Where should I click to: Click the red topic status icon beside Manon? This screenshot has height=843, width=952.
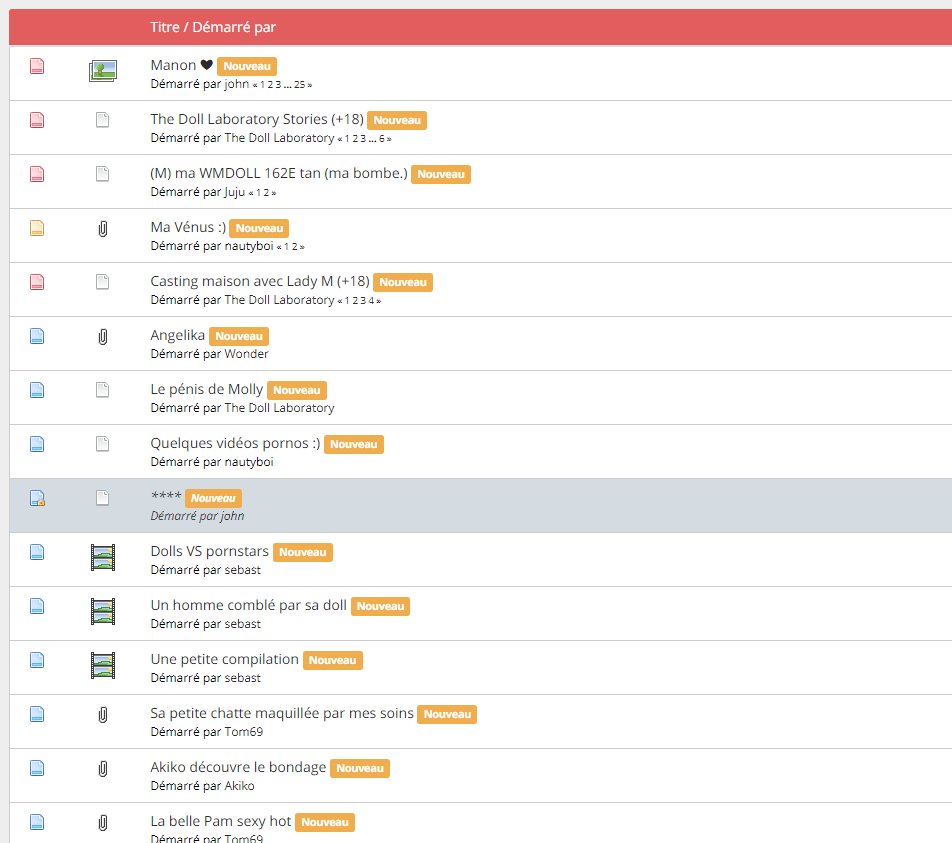37,66
